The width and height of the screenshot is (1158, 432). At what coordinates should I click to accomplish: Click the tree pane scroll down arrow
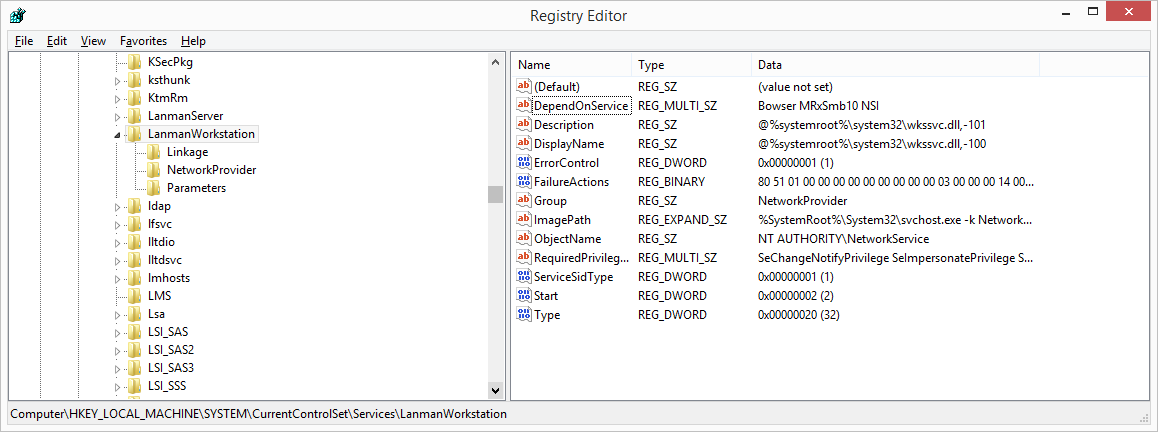[495, 389]
